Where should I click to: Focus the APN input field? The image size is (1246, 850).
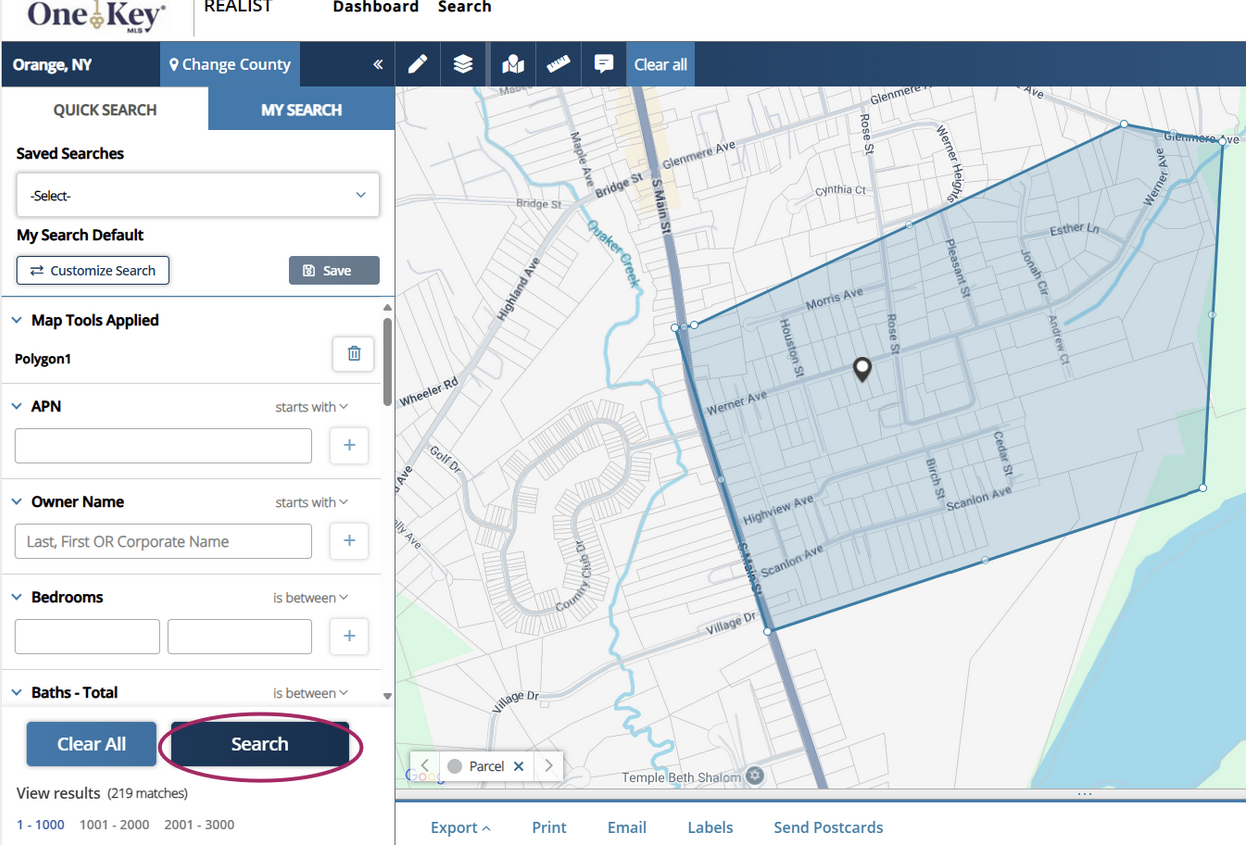(x=163, y=446)
